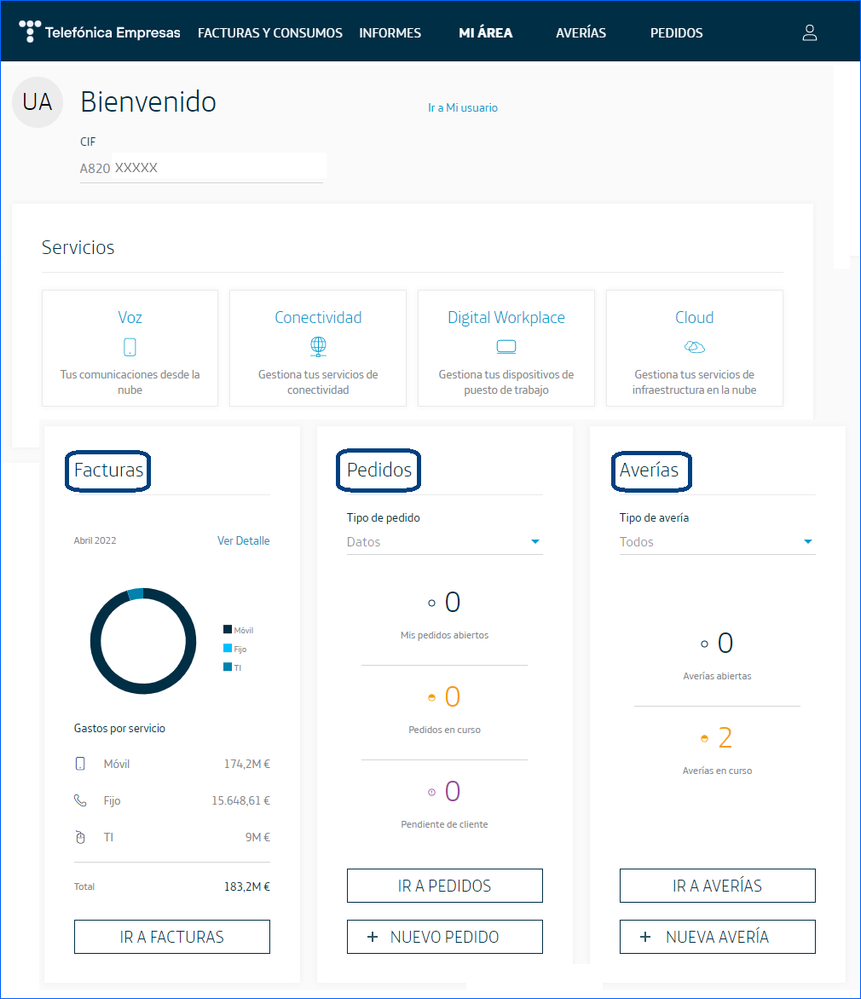The width and height of the screenshot is (861, 999).
Task: Click the Móvil phone icon in expenses
Action: pos(81,764)
